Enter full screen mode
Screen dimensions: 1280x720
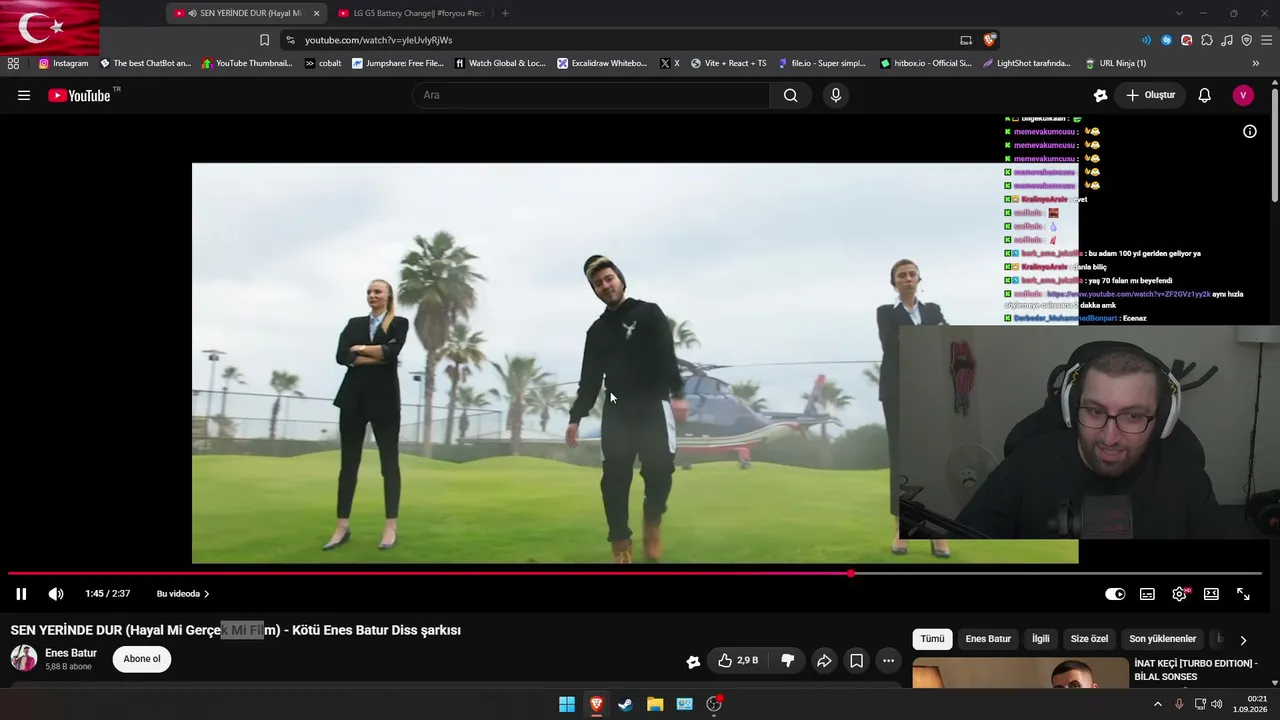click(1243, 594)
